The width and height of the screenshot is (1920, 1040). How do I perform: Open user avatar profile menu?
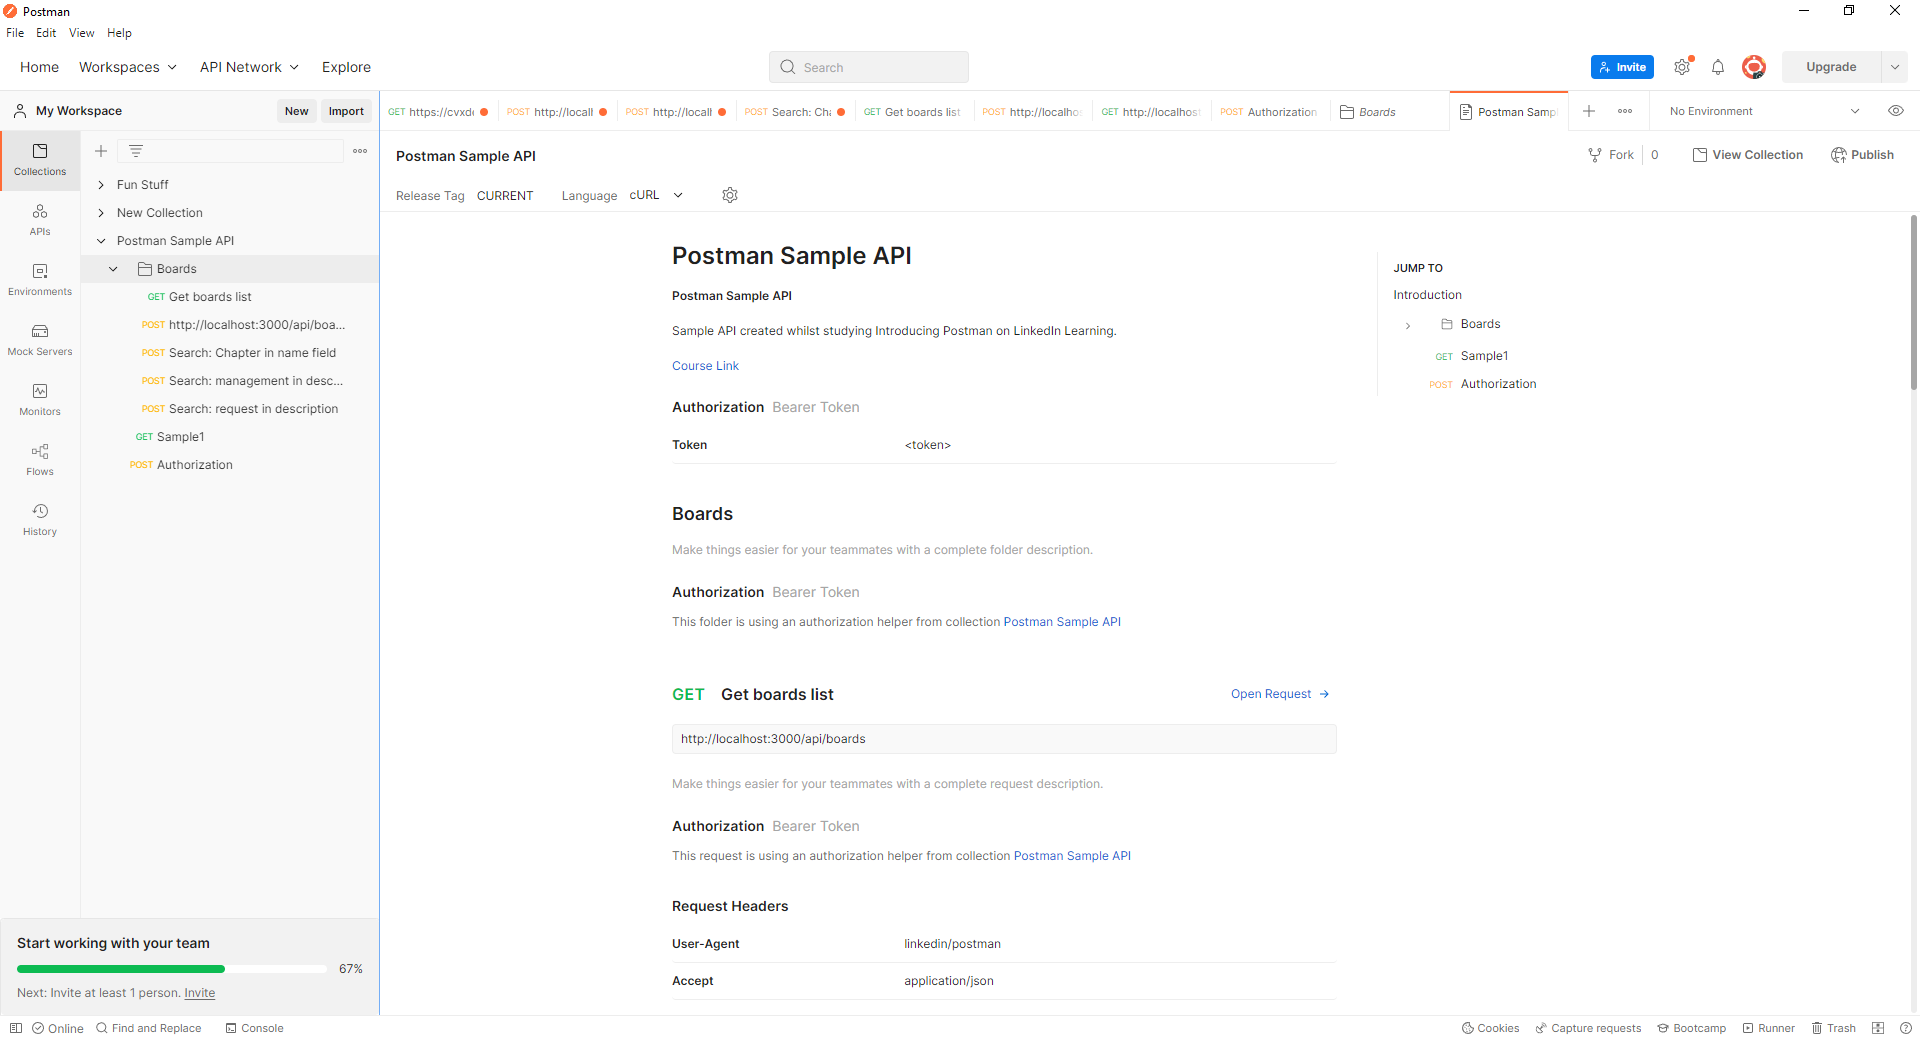[x=1753, y=67]
